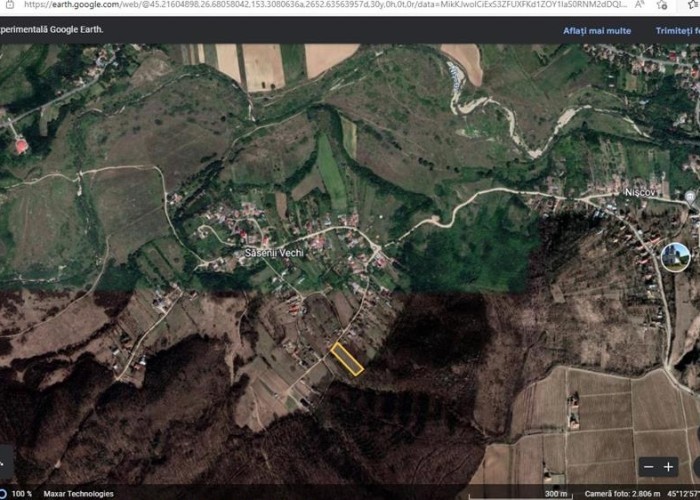The width and height of the screenshot is (700, 500).
Task: Click the Săsenii Vechi village label
Action: click(273, 253)
